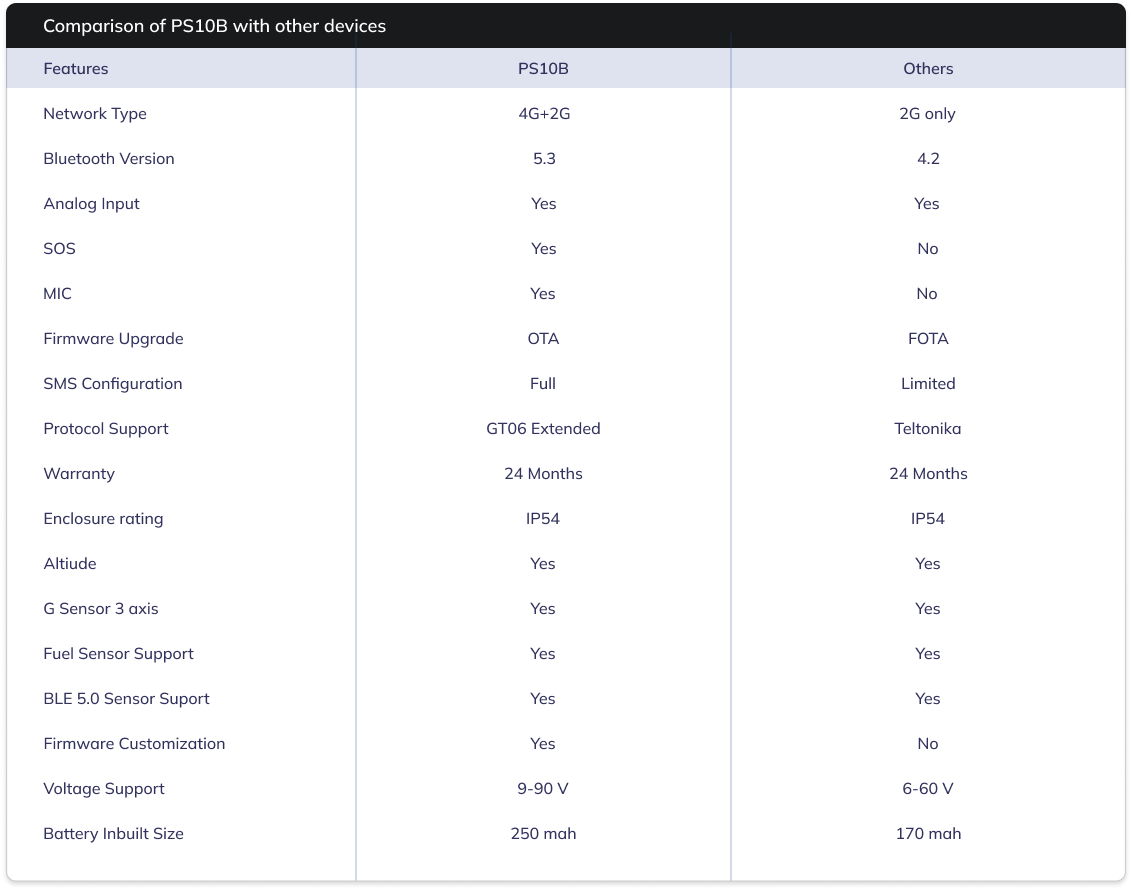Select the 'OTA' firmware upgrade cell
The height and width of the screenshot is (890, 1132).
pos(543,339)
